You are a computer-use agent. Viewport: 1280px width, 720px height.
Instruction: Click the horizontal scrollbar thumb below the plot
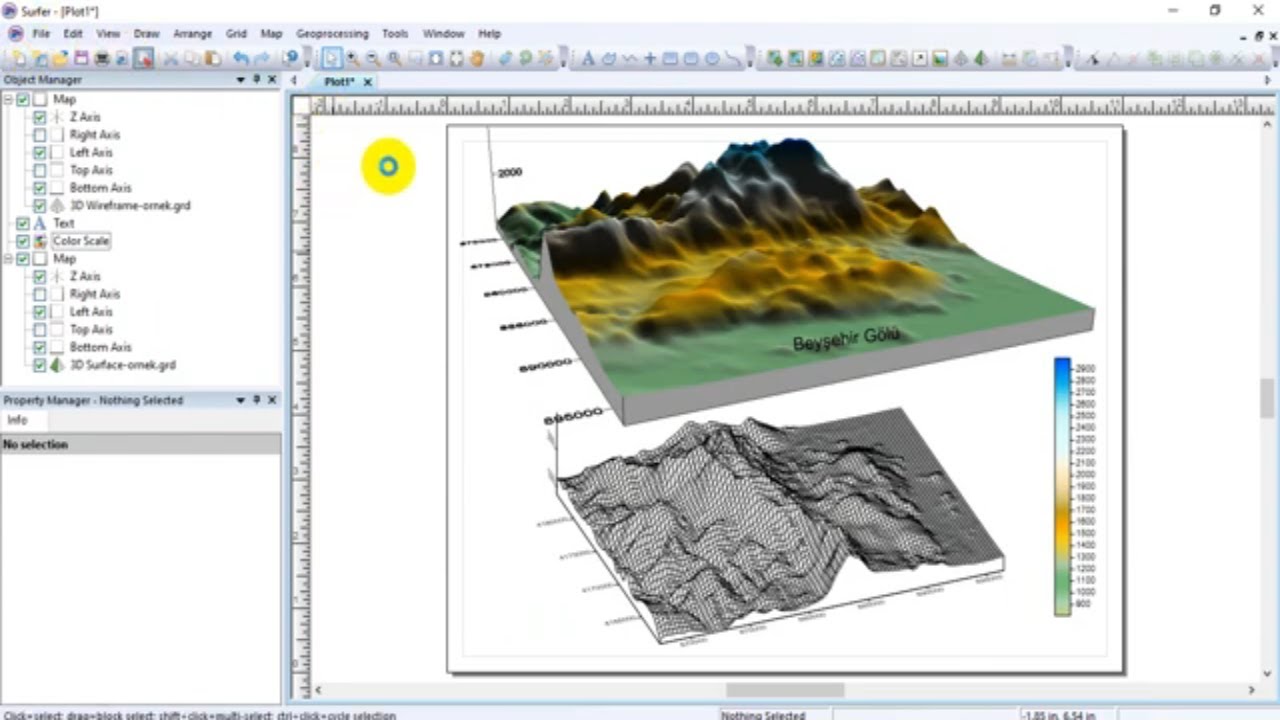[x=785, y=690]
